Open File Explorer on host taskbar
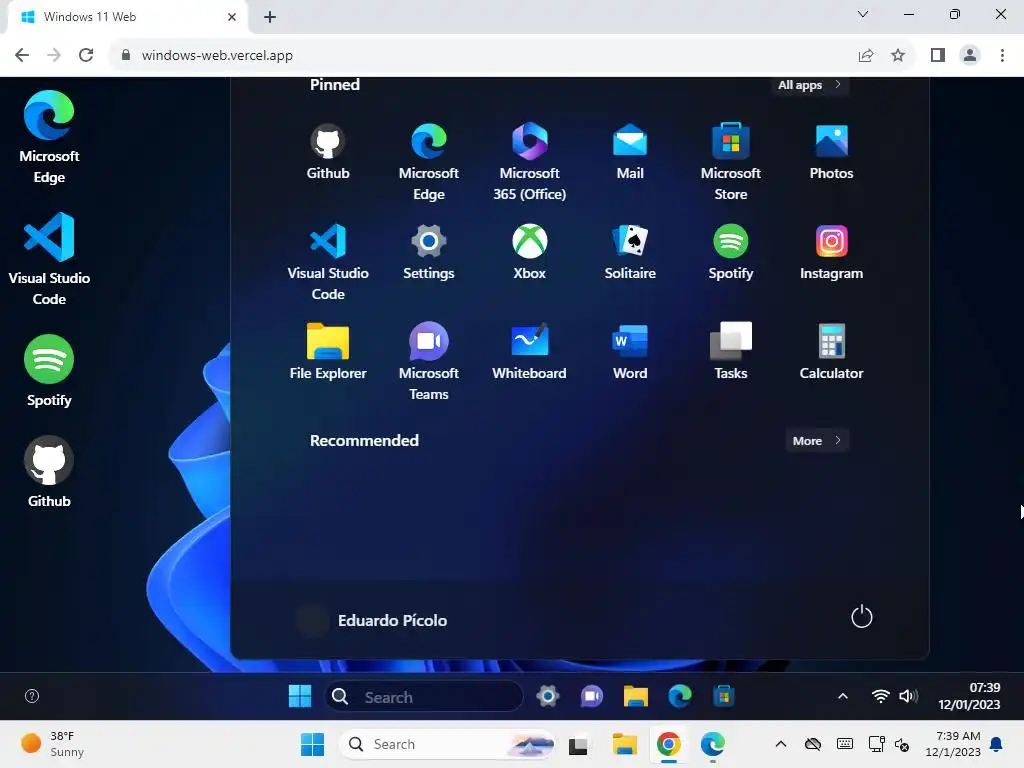The width and height of the screenshot is (1024, 768). coord(624,744)
